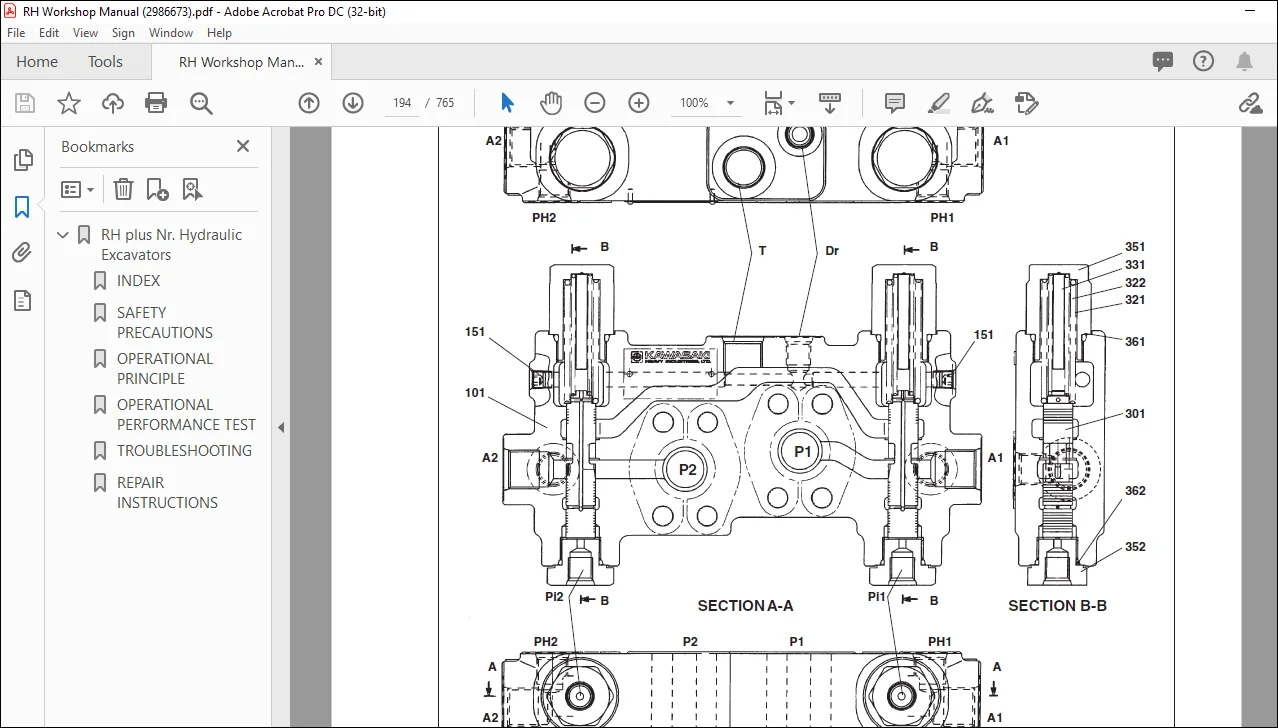1278x728 pixels.
Task: Print the document with the printer icon
Action: click(x=156, y=103)
